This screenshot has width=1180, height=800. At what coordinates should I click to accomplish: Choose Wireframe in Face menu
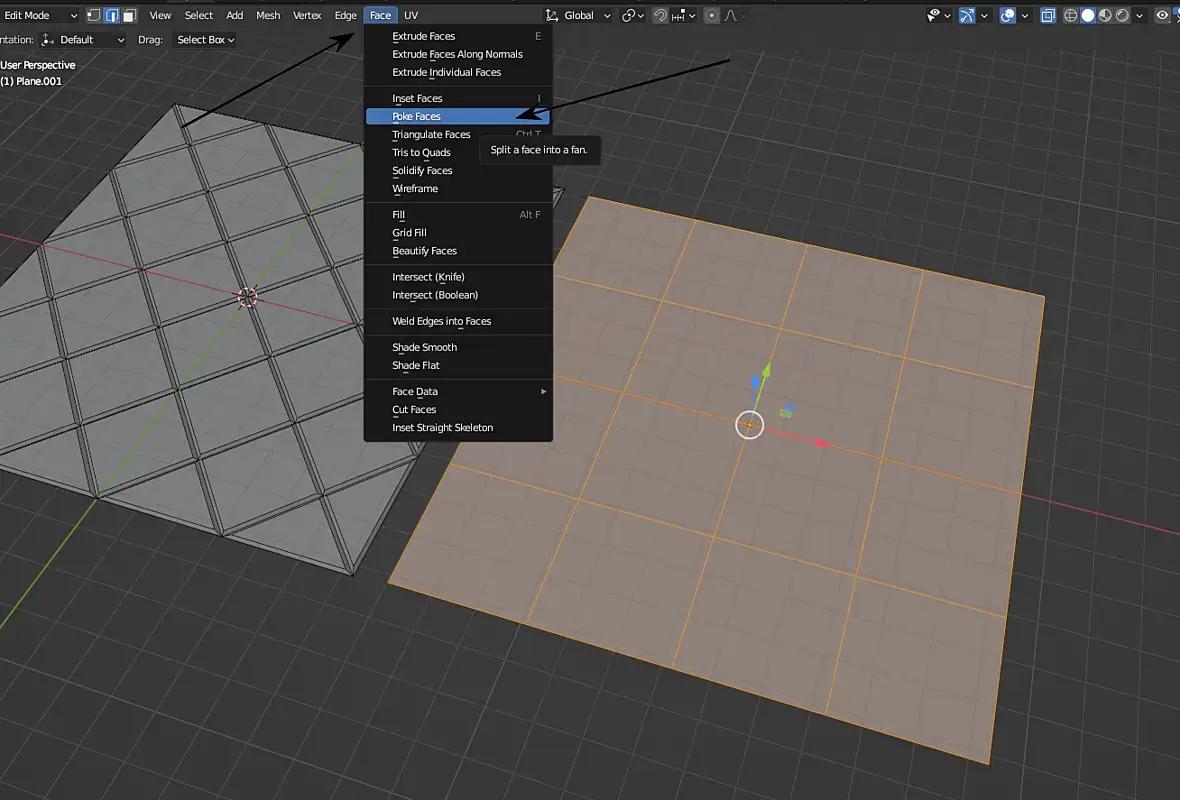[458, 189]
